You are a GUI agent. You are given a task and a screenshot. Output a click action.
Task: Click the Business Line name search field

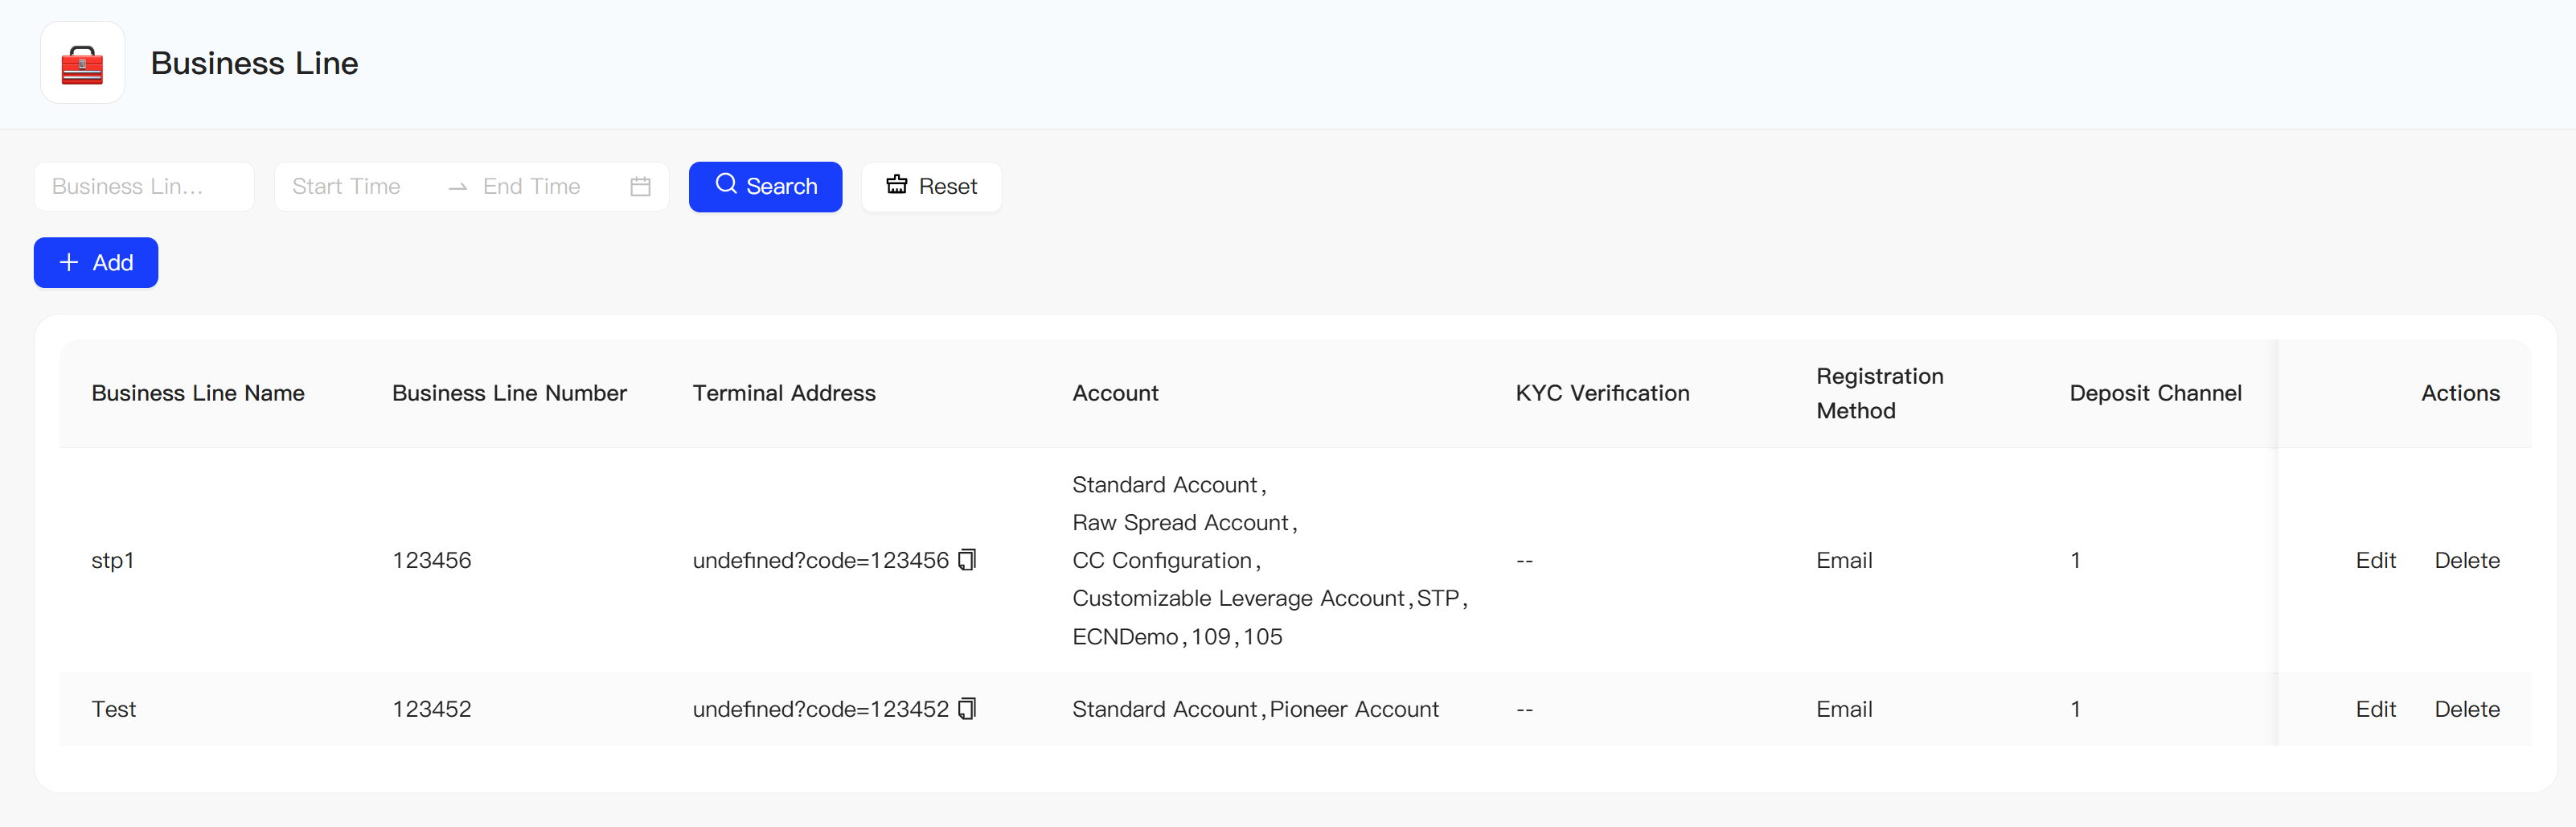tap(144, 187)
